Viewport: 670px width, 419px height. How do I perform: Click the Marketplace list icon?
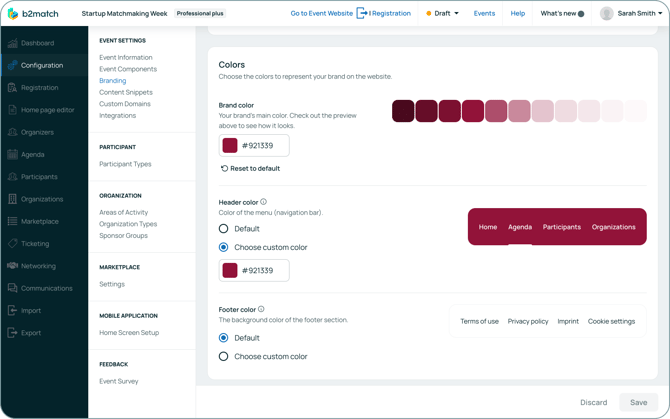pyautogui.click(x=12, y=221)
